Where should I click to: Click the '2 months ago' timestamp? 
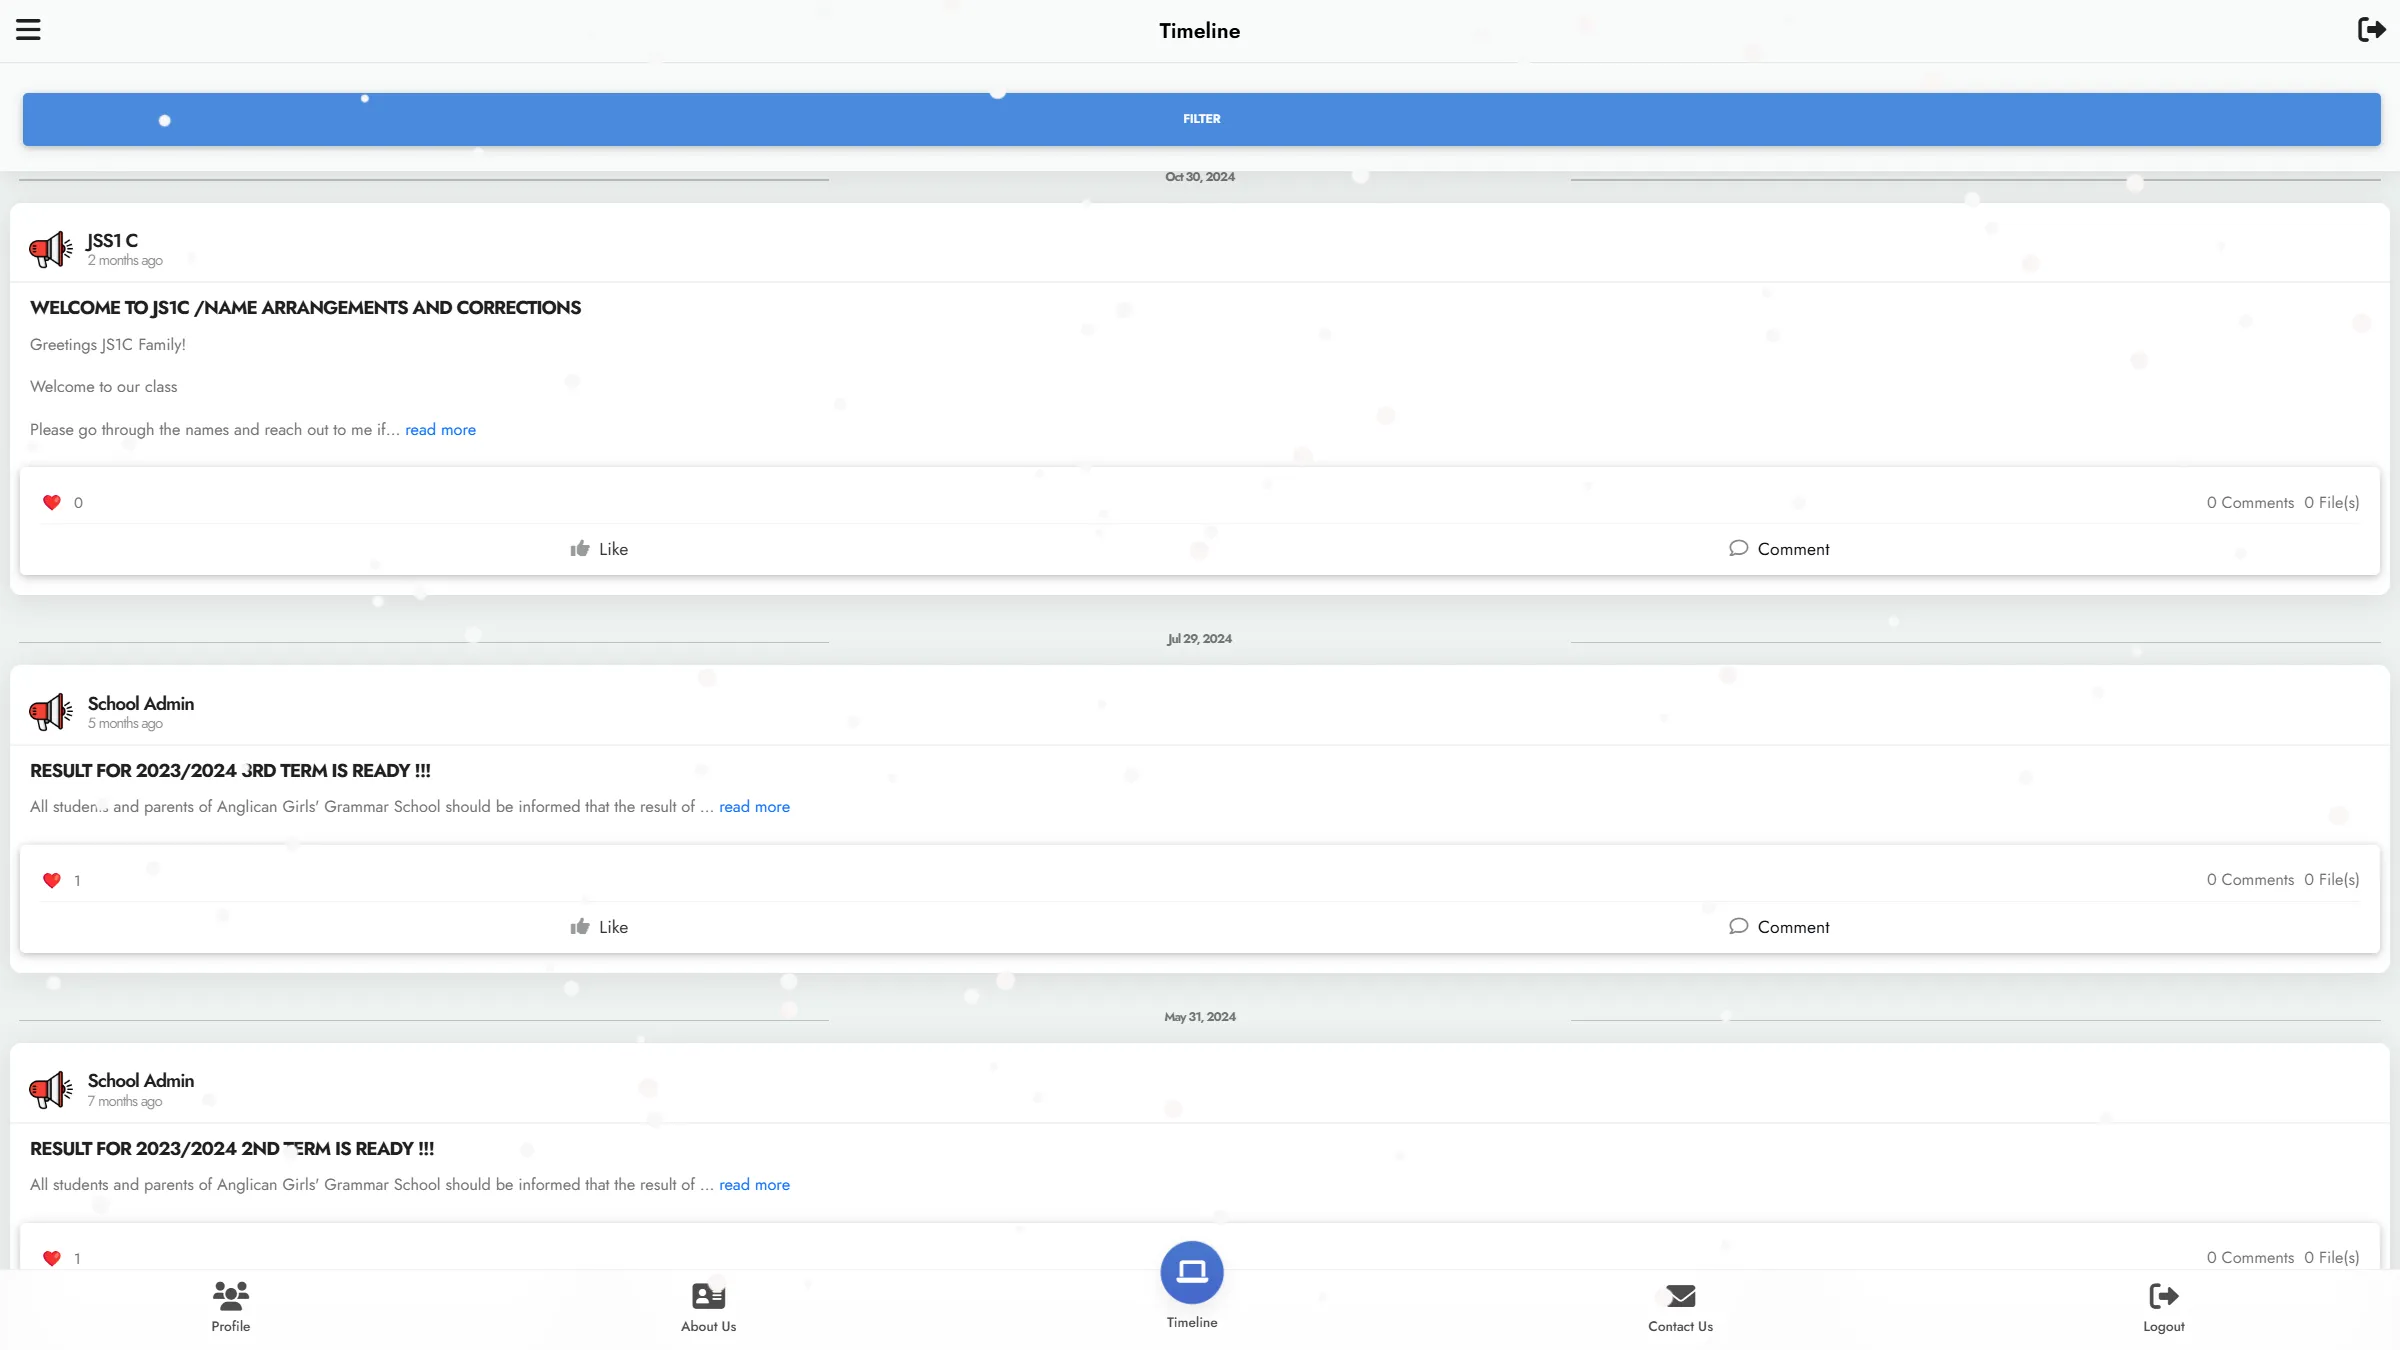tap(125, 261)
